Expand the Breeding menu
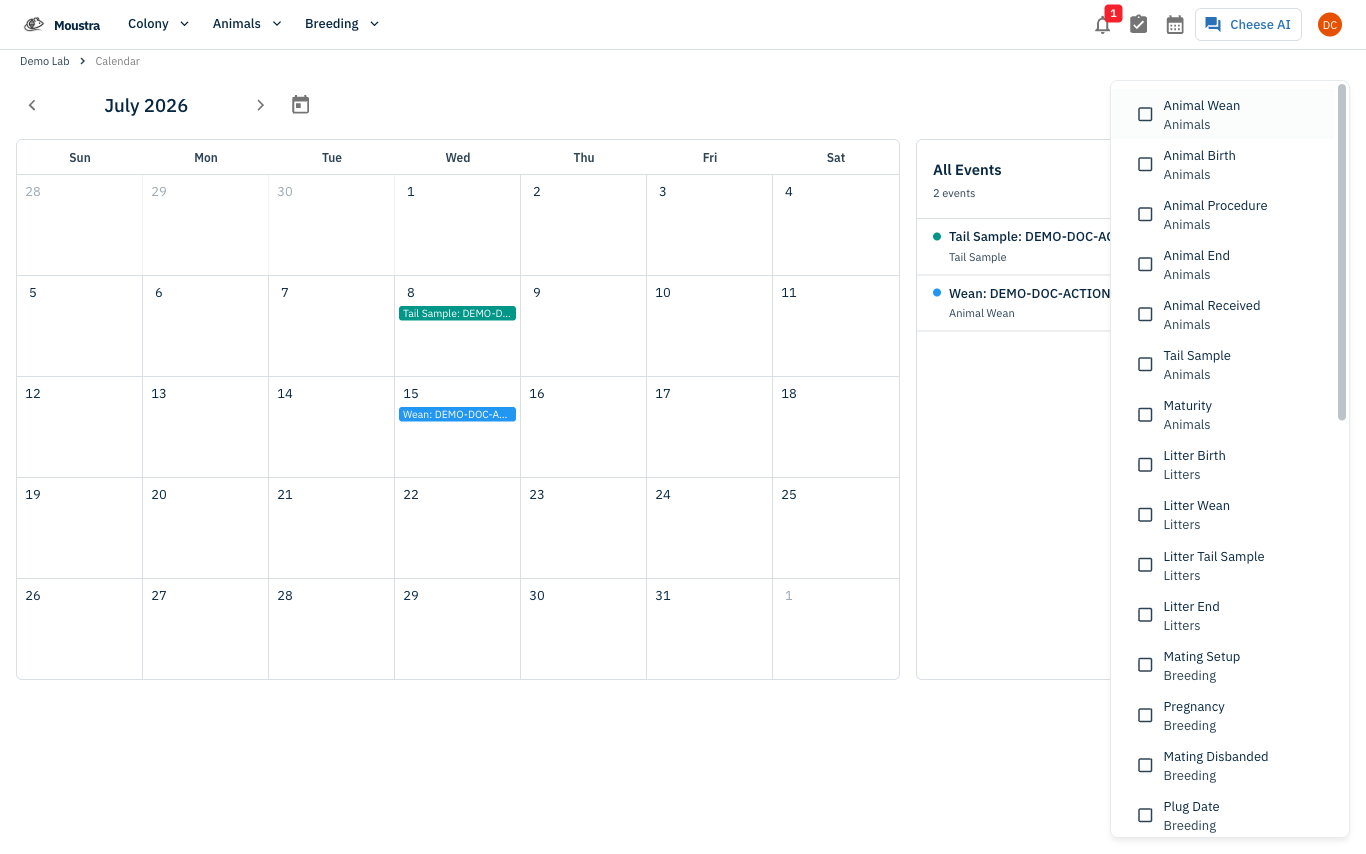 pos(342,24)
